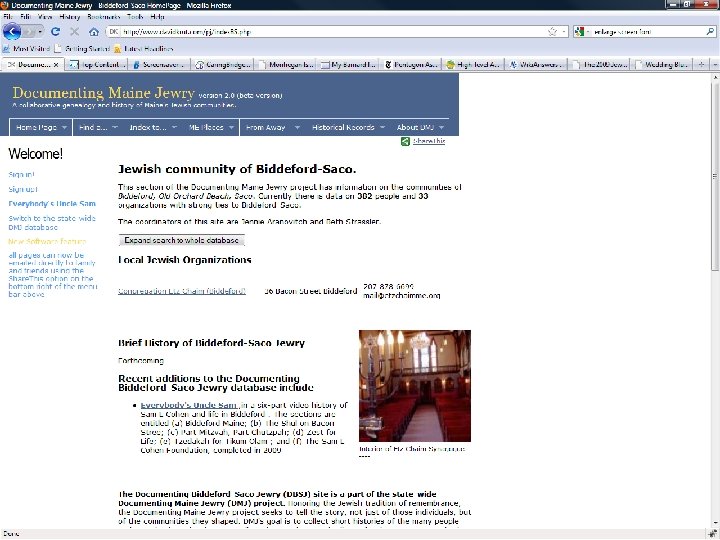Click the mail@etzchaimme.org email address

[402, 296]
